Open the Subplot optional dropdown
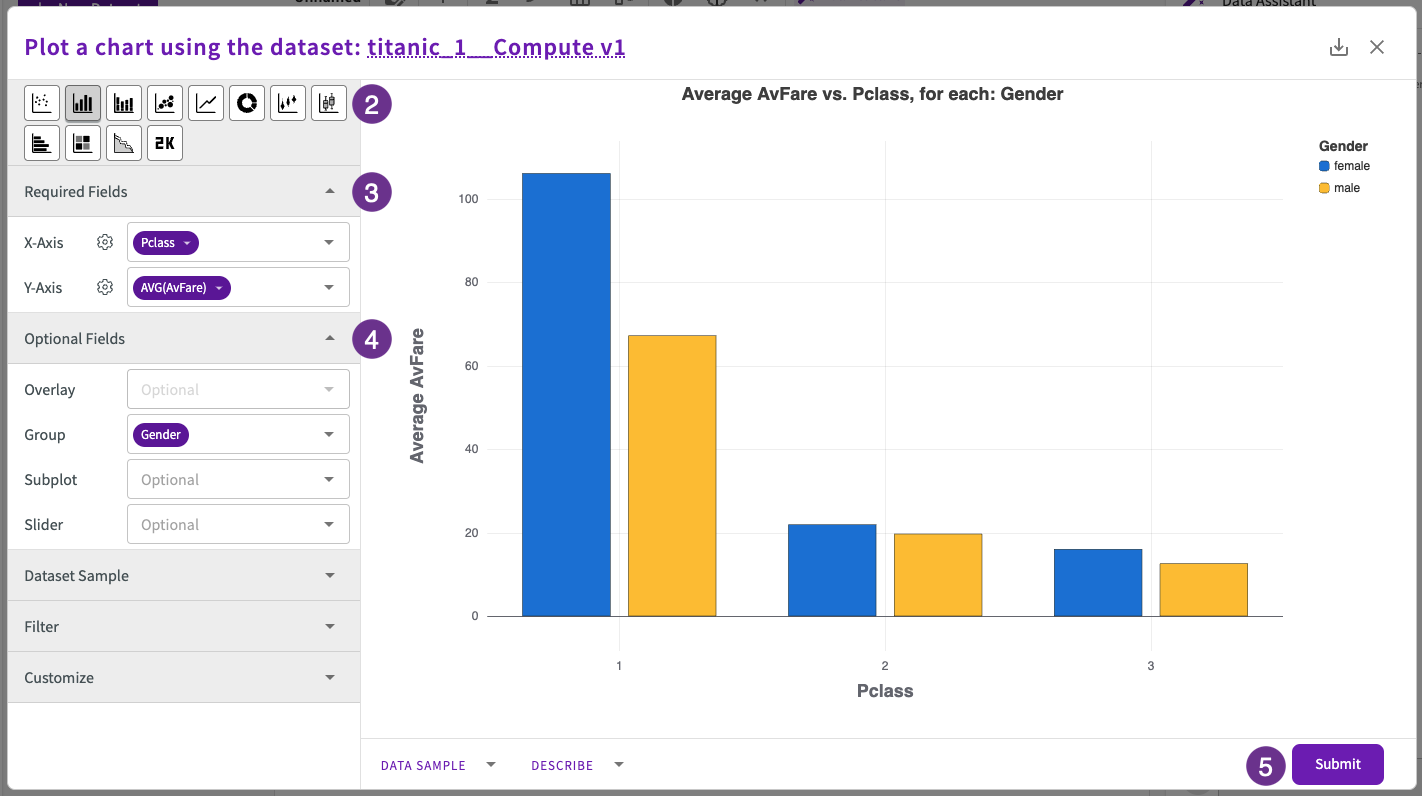Image resolution: width=1422 pixels, height=796 pixels. (238, 479)
